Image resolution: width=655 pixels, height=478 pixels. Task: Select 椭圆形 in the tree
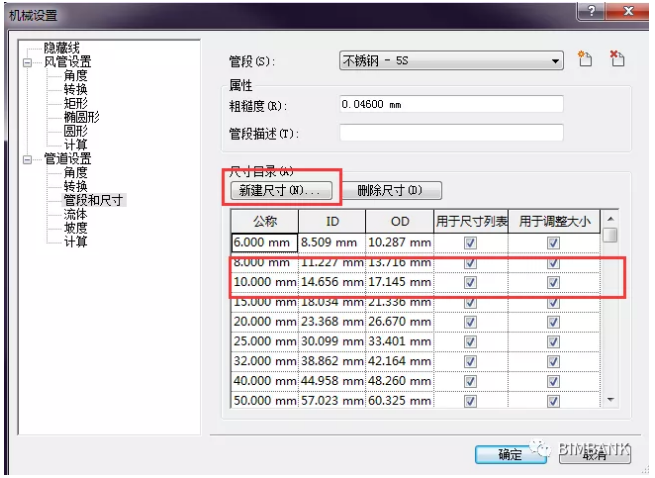coord(81,117)
